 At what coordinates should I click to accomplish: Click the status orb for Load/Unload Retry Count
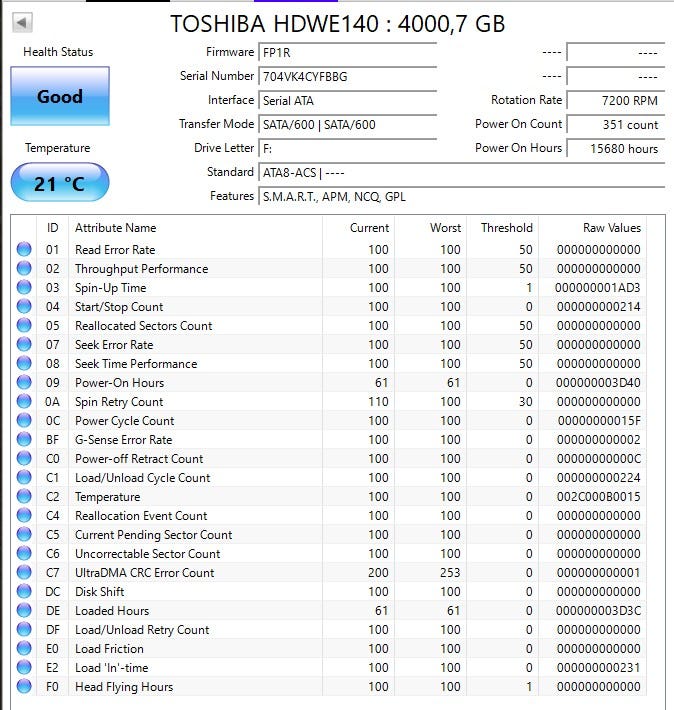pyautogui.click(x=24, y=629)
